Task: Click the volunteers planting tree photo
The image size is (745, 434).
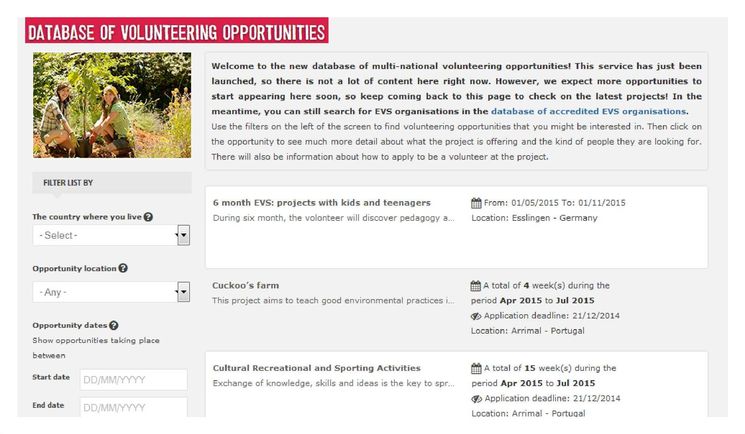Action: tap(112, 105)
